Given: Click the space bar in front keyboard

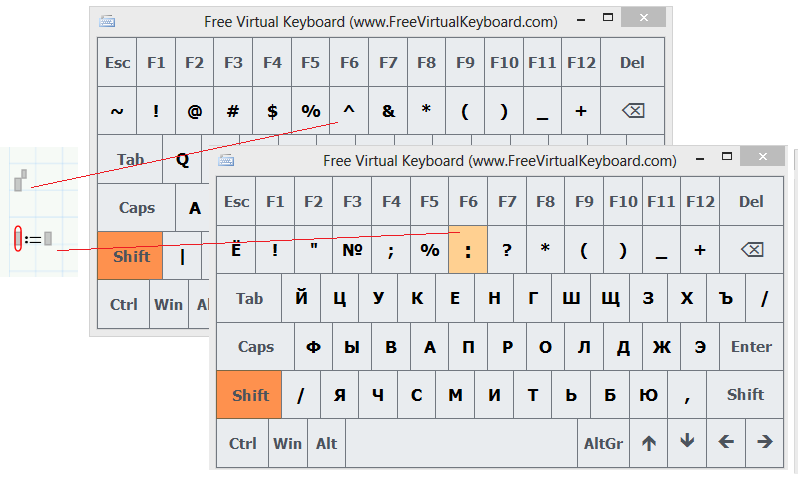Looking at the screenshot, I should (462, 443).
